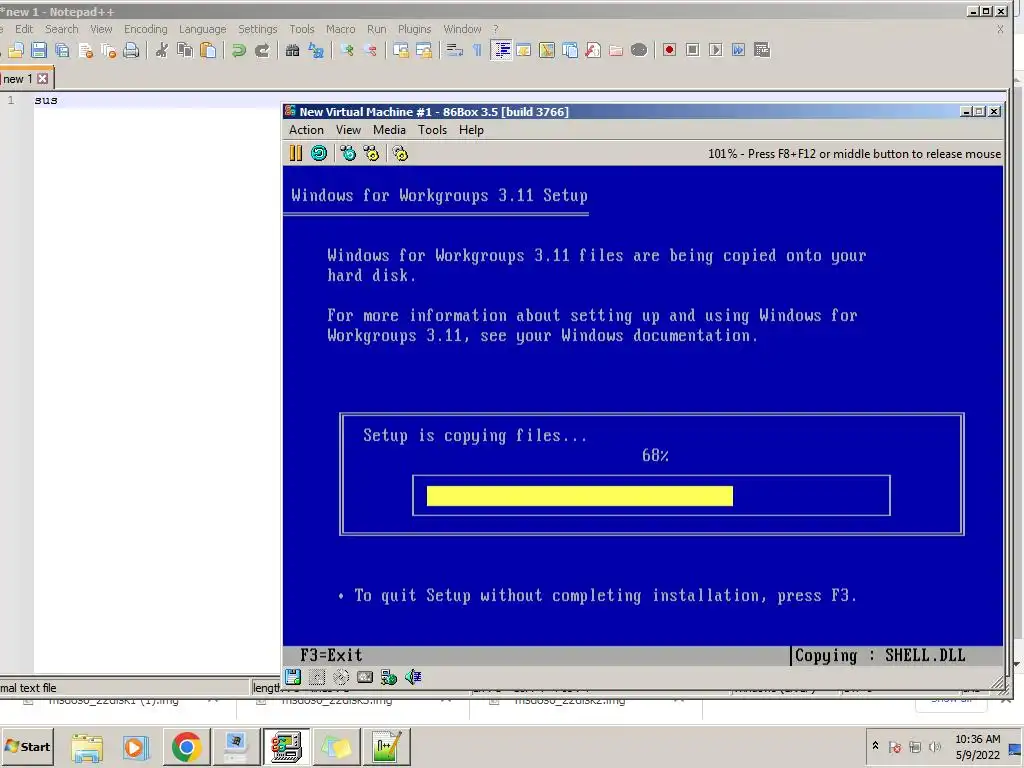Open Notepad++ Plugins menu
Screen dimensions: 1024x768
click(414, 29)
